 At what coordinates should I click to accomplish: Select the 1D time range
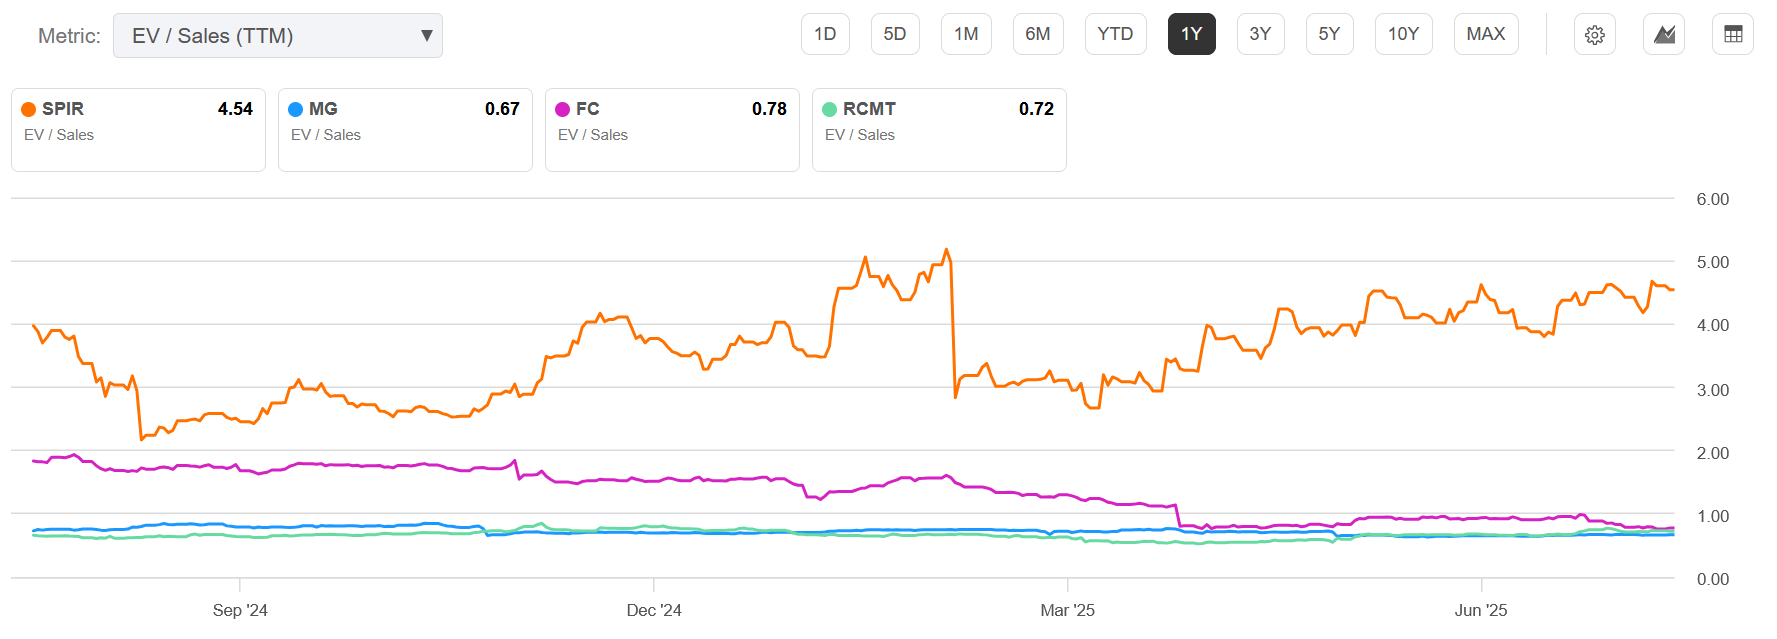click(x=825, y=33)
